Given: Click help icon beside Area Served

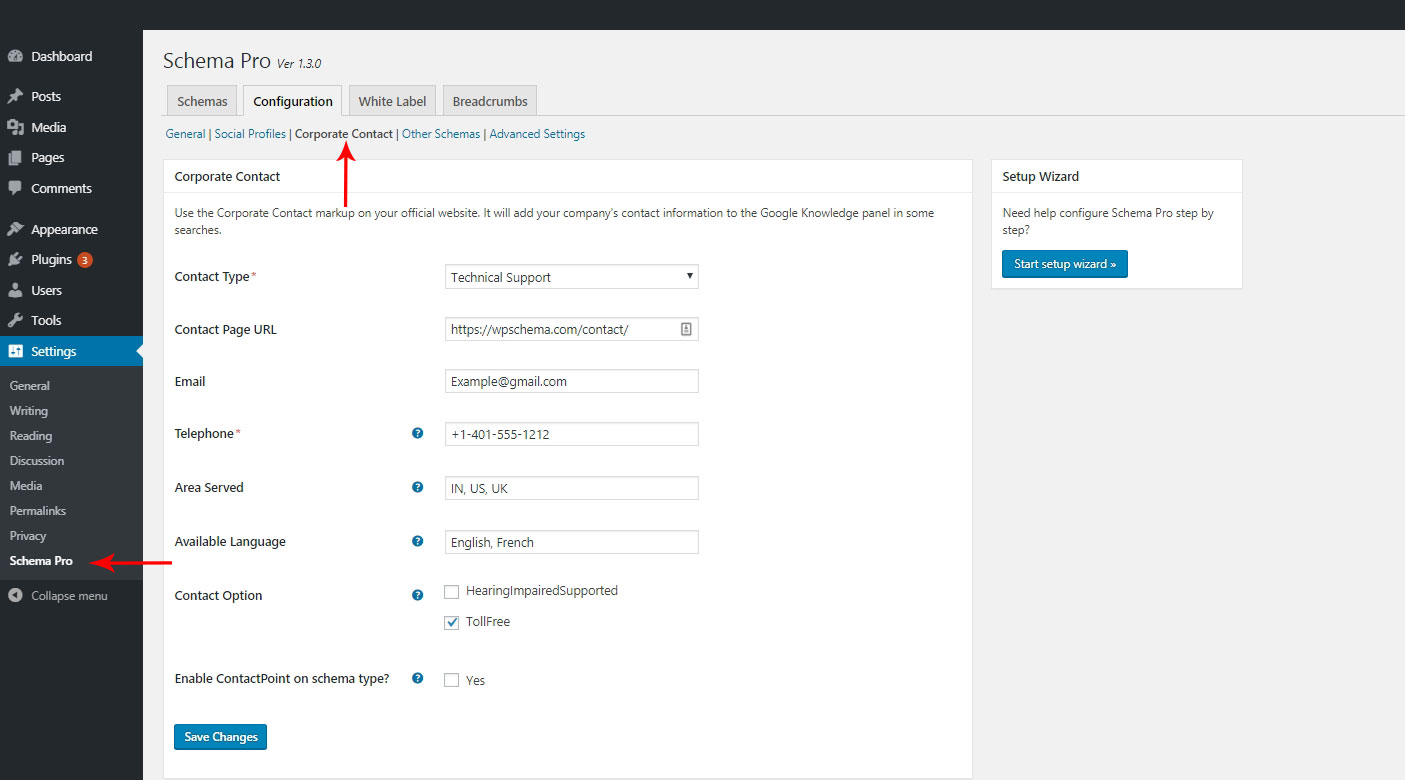Looking at the screenshot, I should [418, 488].
